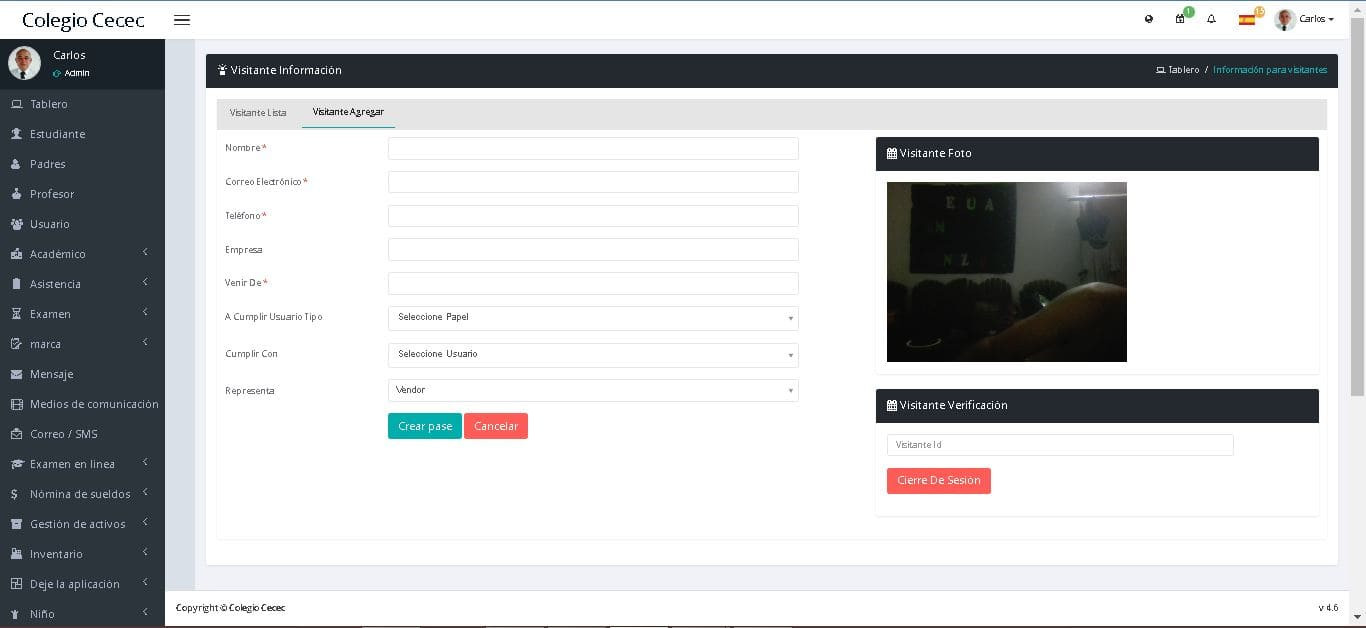
Task: Switch to the Visitante Lista tab
Action: pyautogui.click(x=257, y=113)
